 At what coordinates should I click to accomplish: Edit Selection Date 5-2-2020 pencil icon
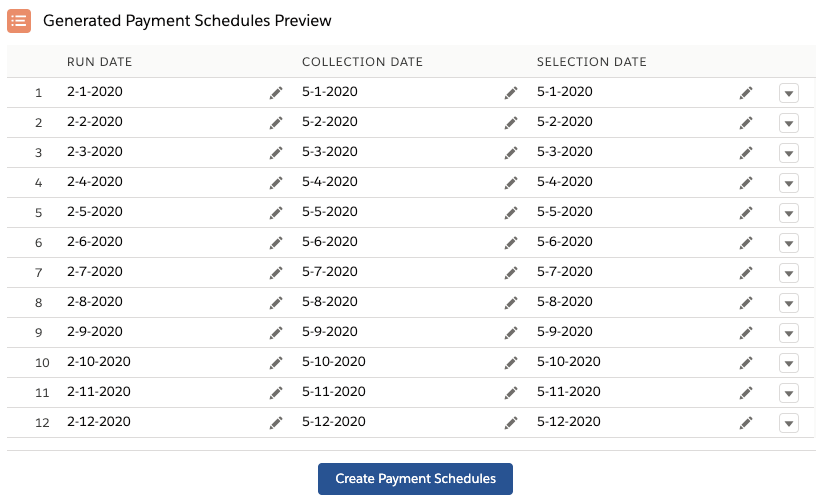pyautogui.click(x=746, y=123)
